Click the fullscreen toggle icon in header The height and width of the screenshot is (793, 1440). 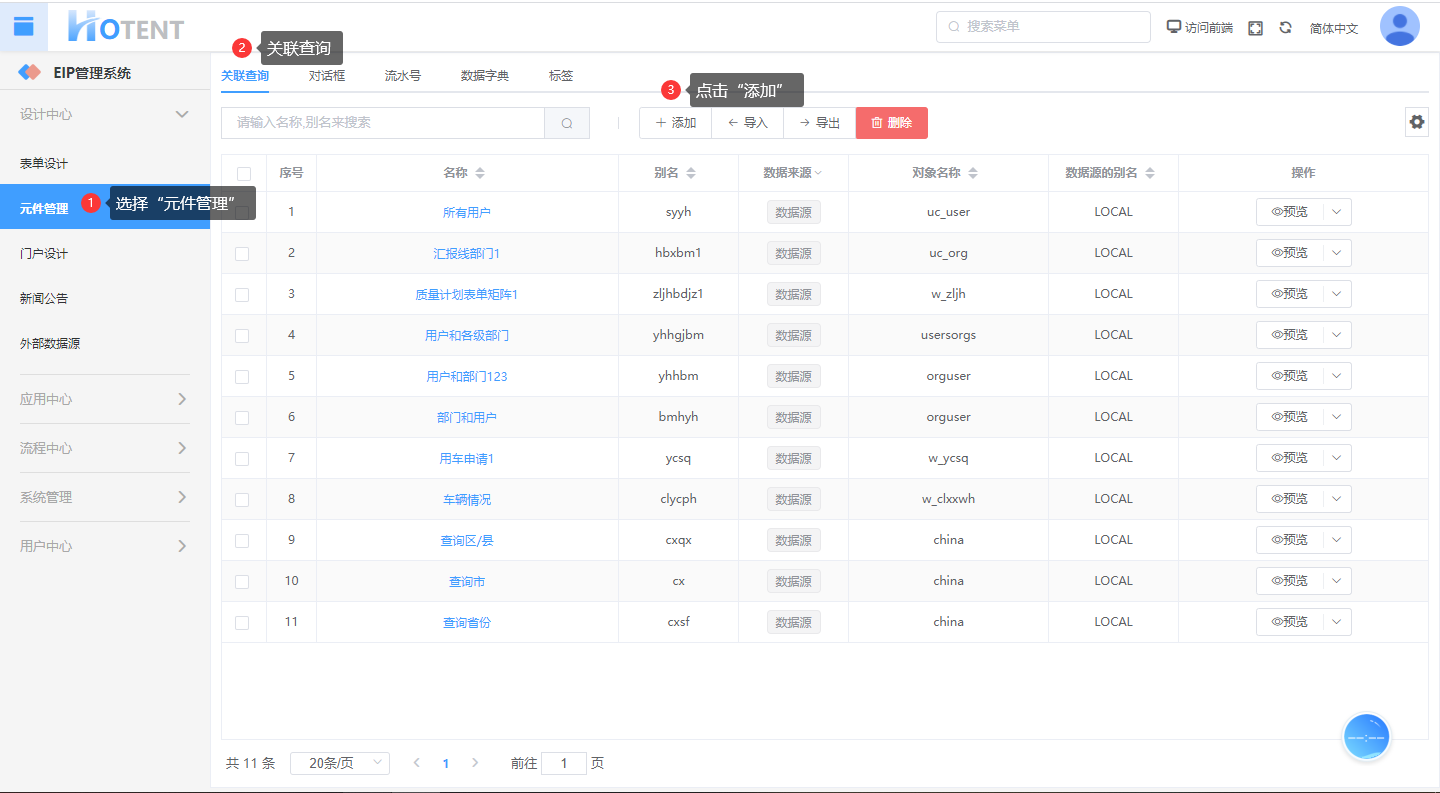point(1256,28)
